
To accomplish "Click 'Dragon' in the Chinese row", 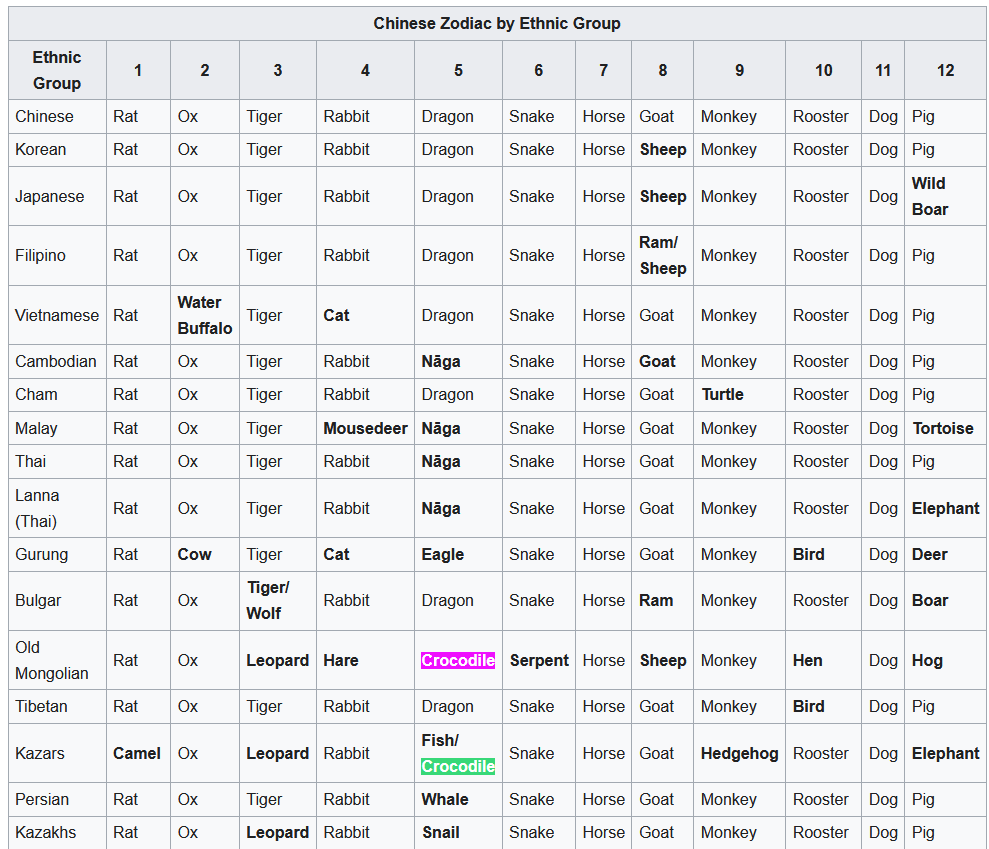I will pyautogui.click(x=447, y=117).
